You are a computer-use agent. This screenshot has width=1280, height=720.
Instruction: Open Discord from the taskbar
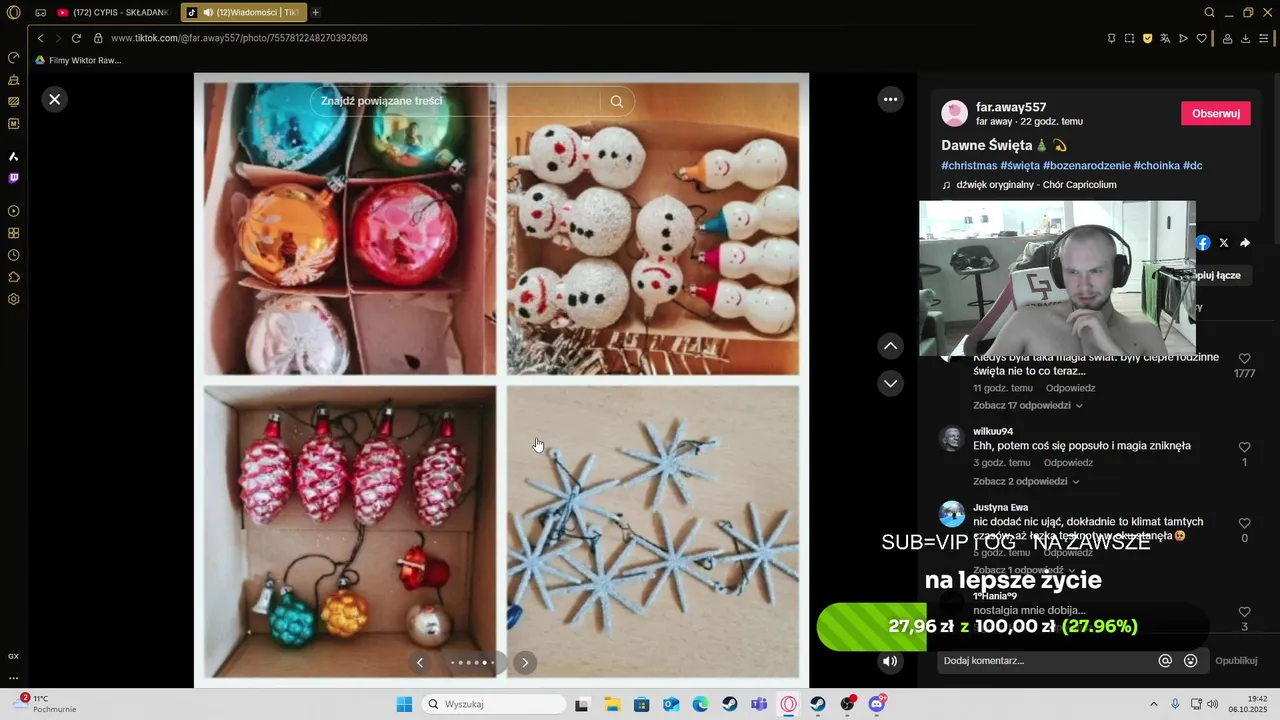point(877,704)
